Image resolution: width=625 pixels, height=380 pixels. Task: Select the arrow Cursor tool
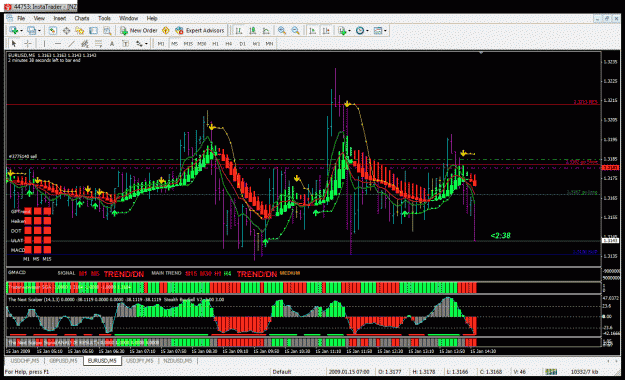pos(14,43)
